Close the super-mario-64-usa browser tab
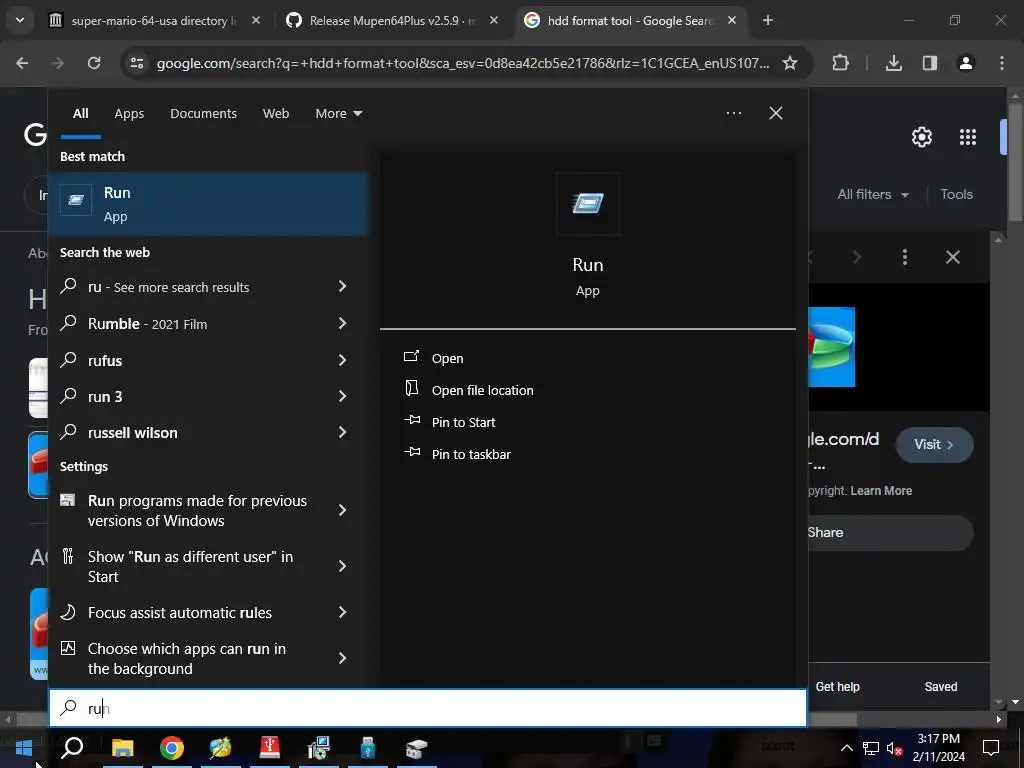Image resolution: width=1024 pixels, height=768 pixels. tap(255, 21)
